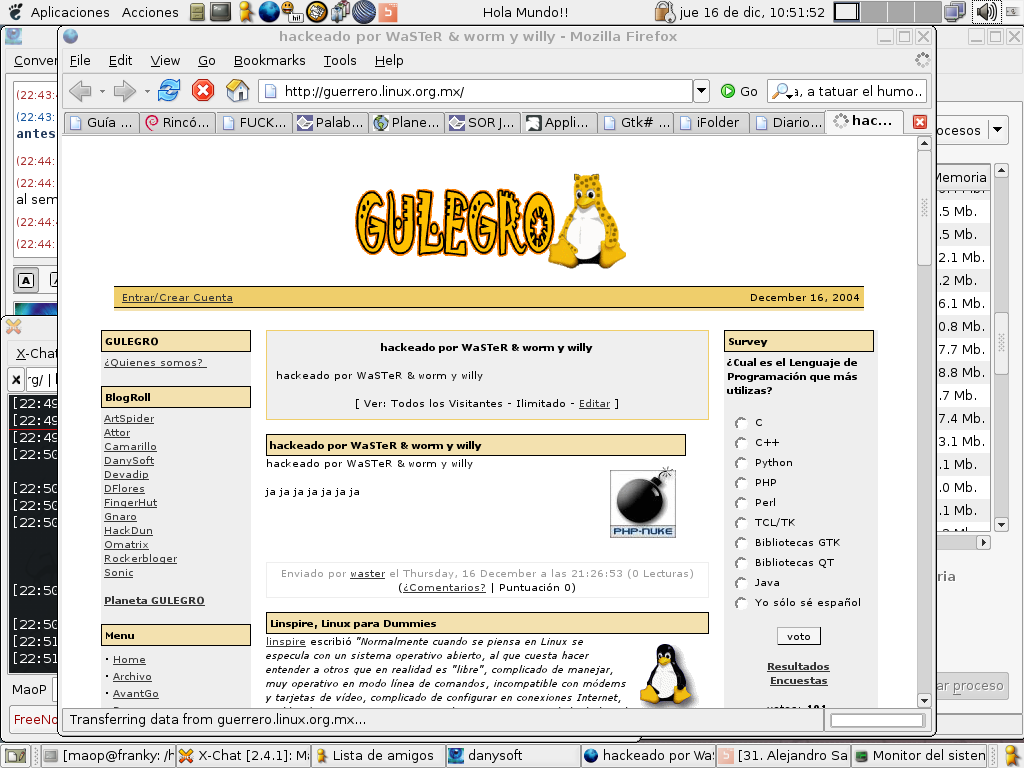
Task: Open the Entrar/Crear Cuenta link
Action: coord(177,298)
